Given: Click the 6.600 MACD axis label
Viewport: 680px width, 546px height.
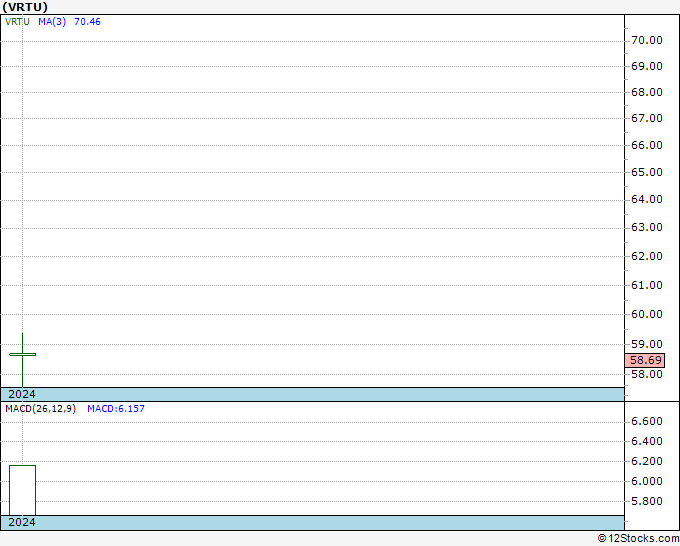Looking at the screenshot, I should point(647,422).
